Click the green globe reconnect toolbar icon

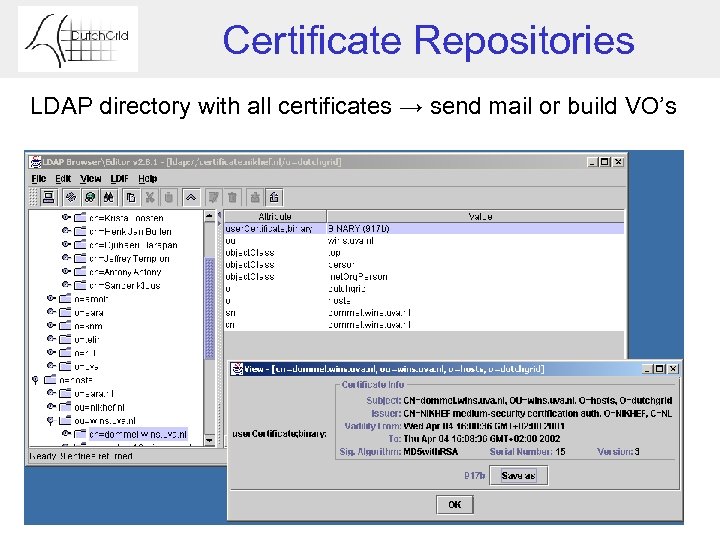pos(90,197)
